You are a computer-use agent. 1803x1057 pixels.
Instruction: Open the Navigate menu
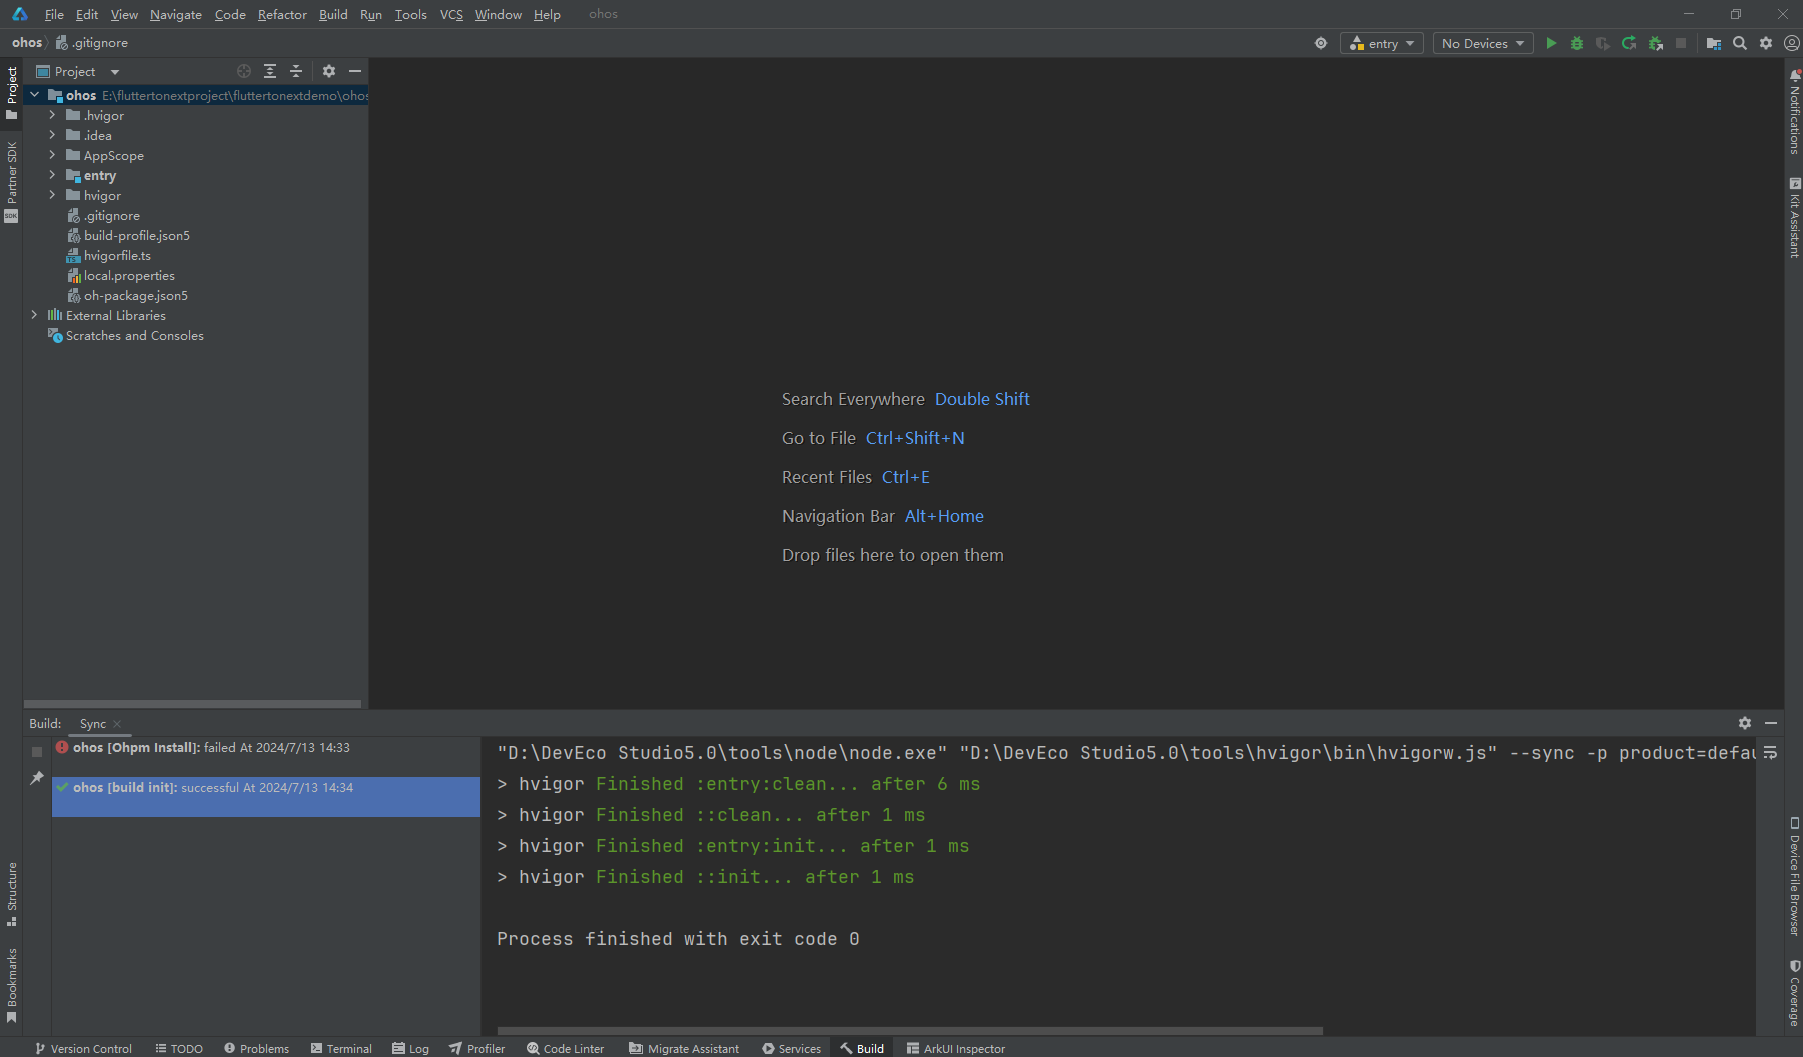pos(176,14)
